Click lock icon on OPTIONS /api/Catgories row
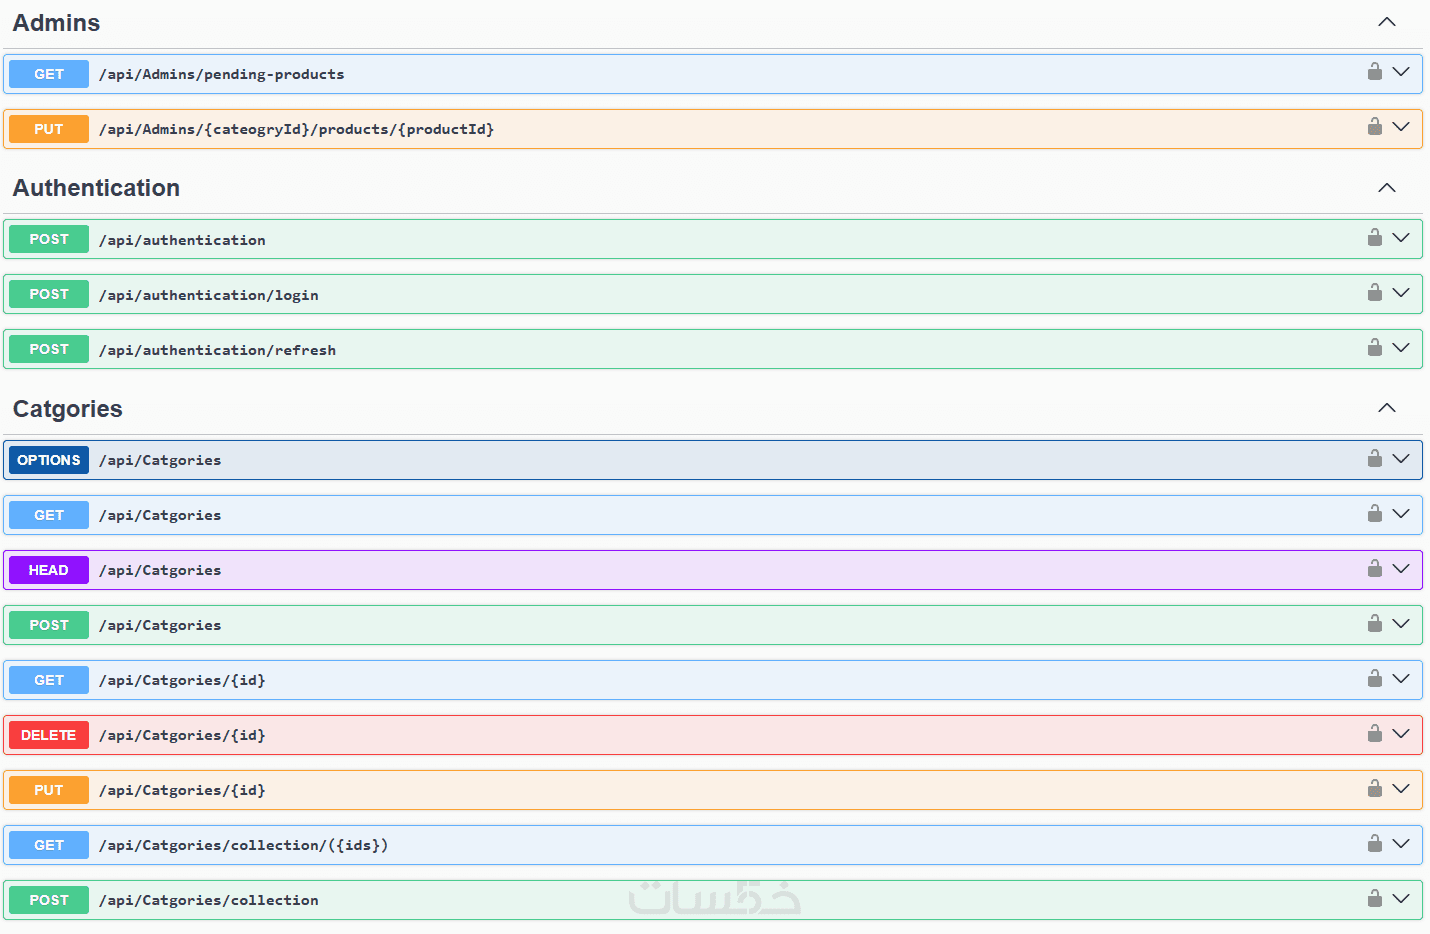Viewport: 1430px width, 934px height. click(1375, 458)
